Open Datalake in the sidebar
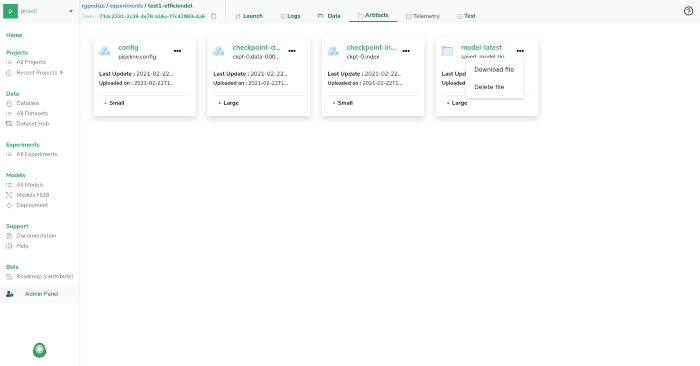Screen dimensions: 700x366 coord(28,103)
